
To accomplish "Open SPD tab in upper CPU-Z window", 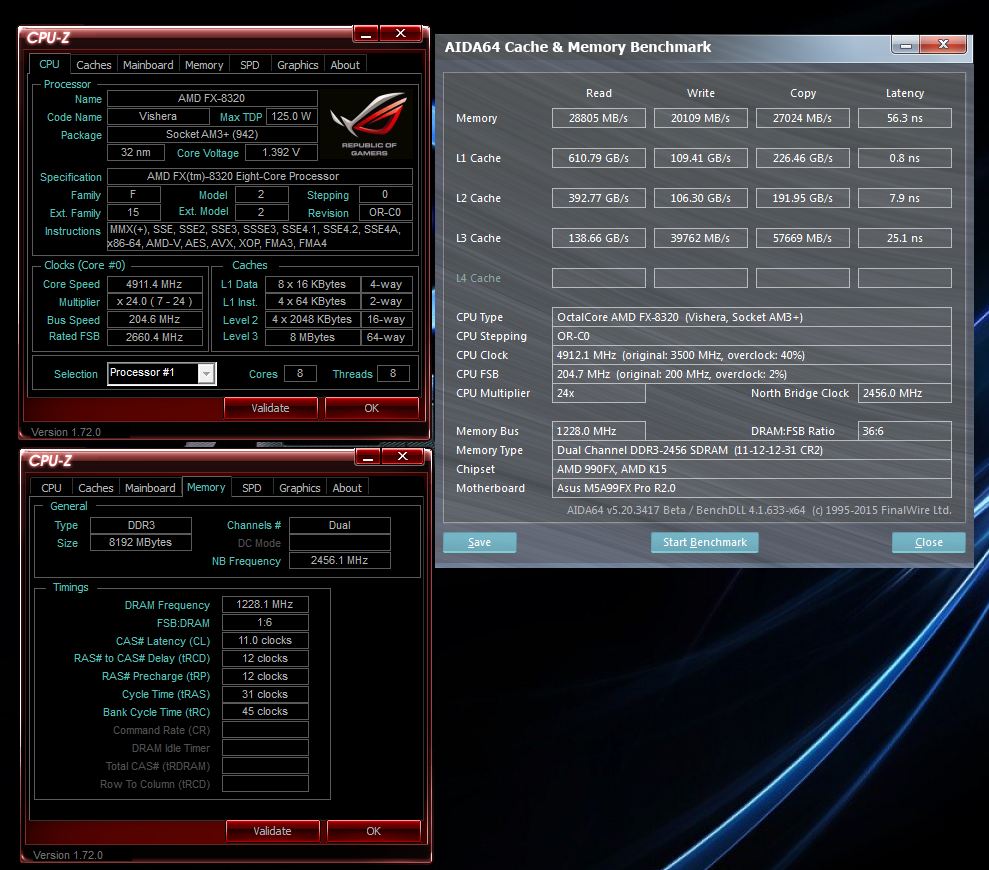I will tap(250, 65).
